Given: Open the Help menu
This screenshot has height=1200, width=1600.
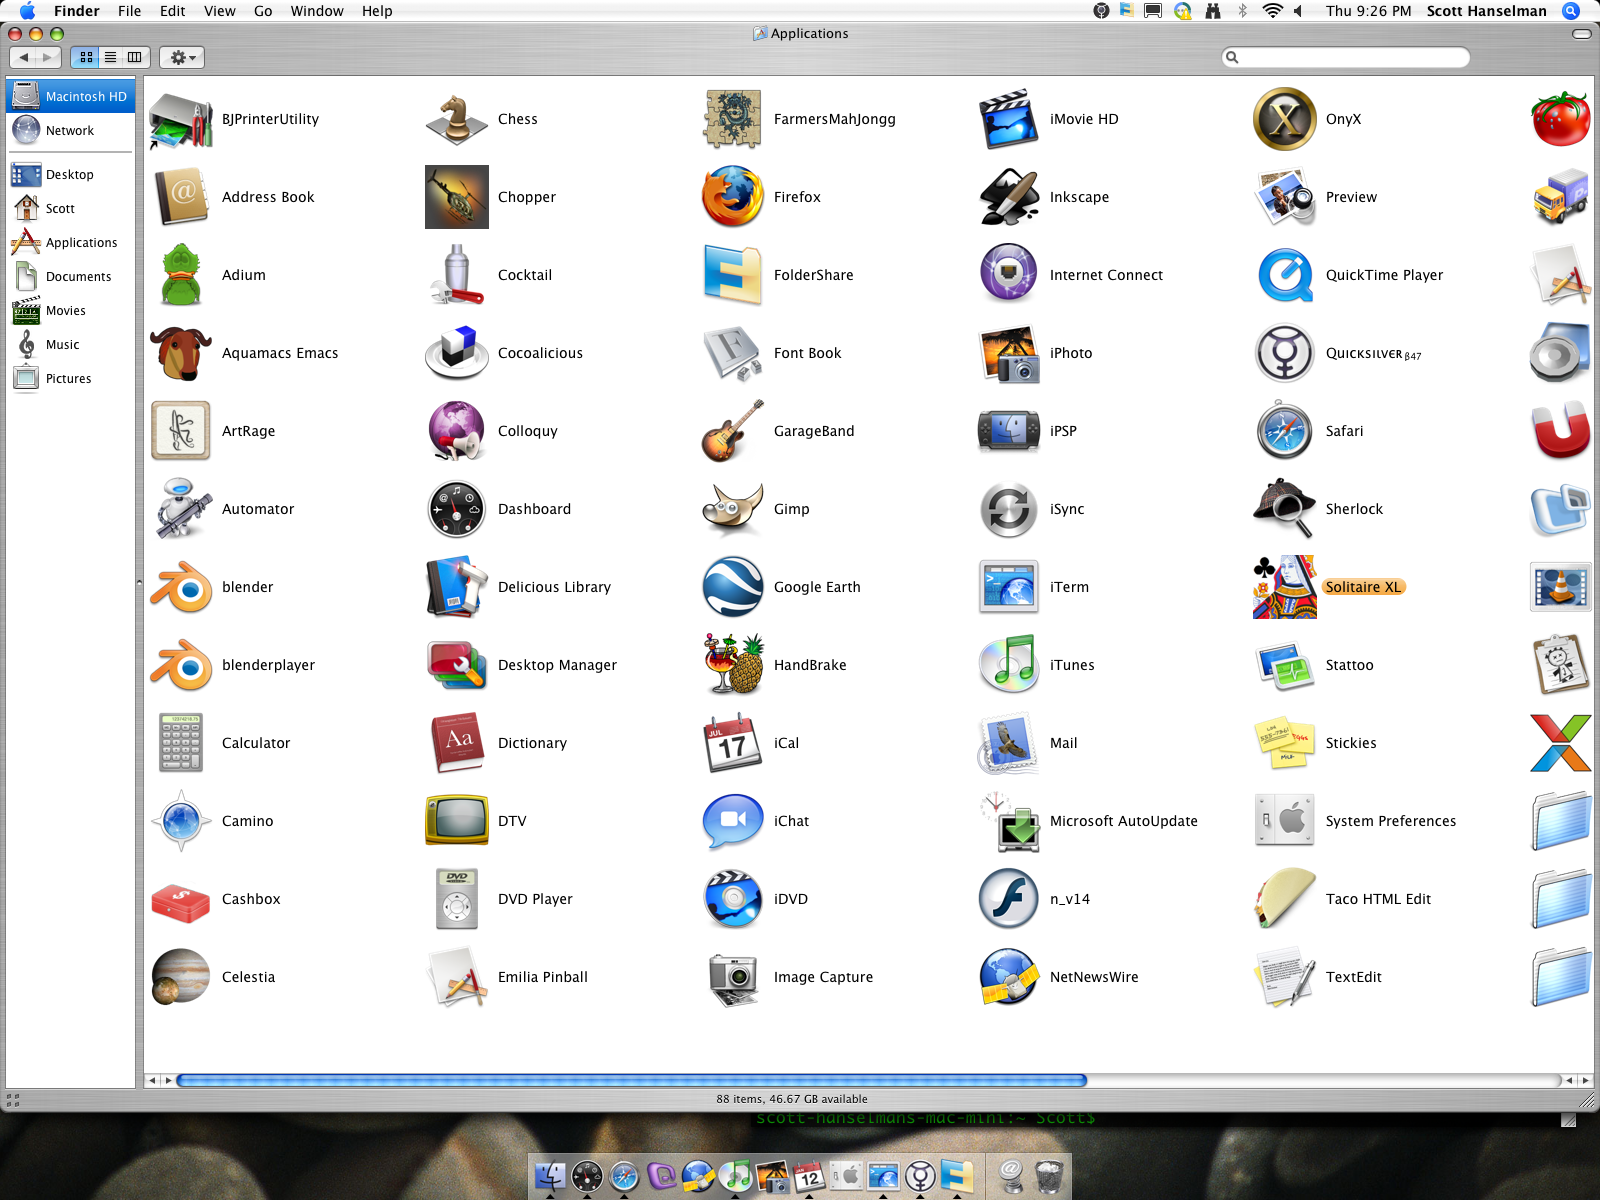Looking at the screenshot, I should (x=377, y=11).
